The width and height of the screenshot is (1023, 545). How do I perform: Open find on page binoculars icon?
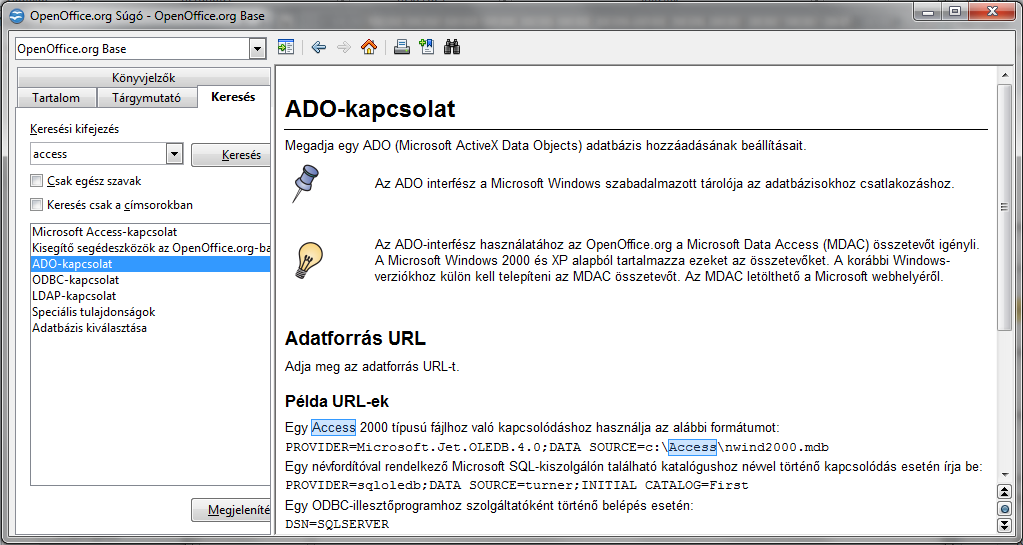pyautogui.click(x=452, y=47)
